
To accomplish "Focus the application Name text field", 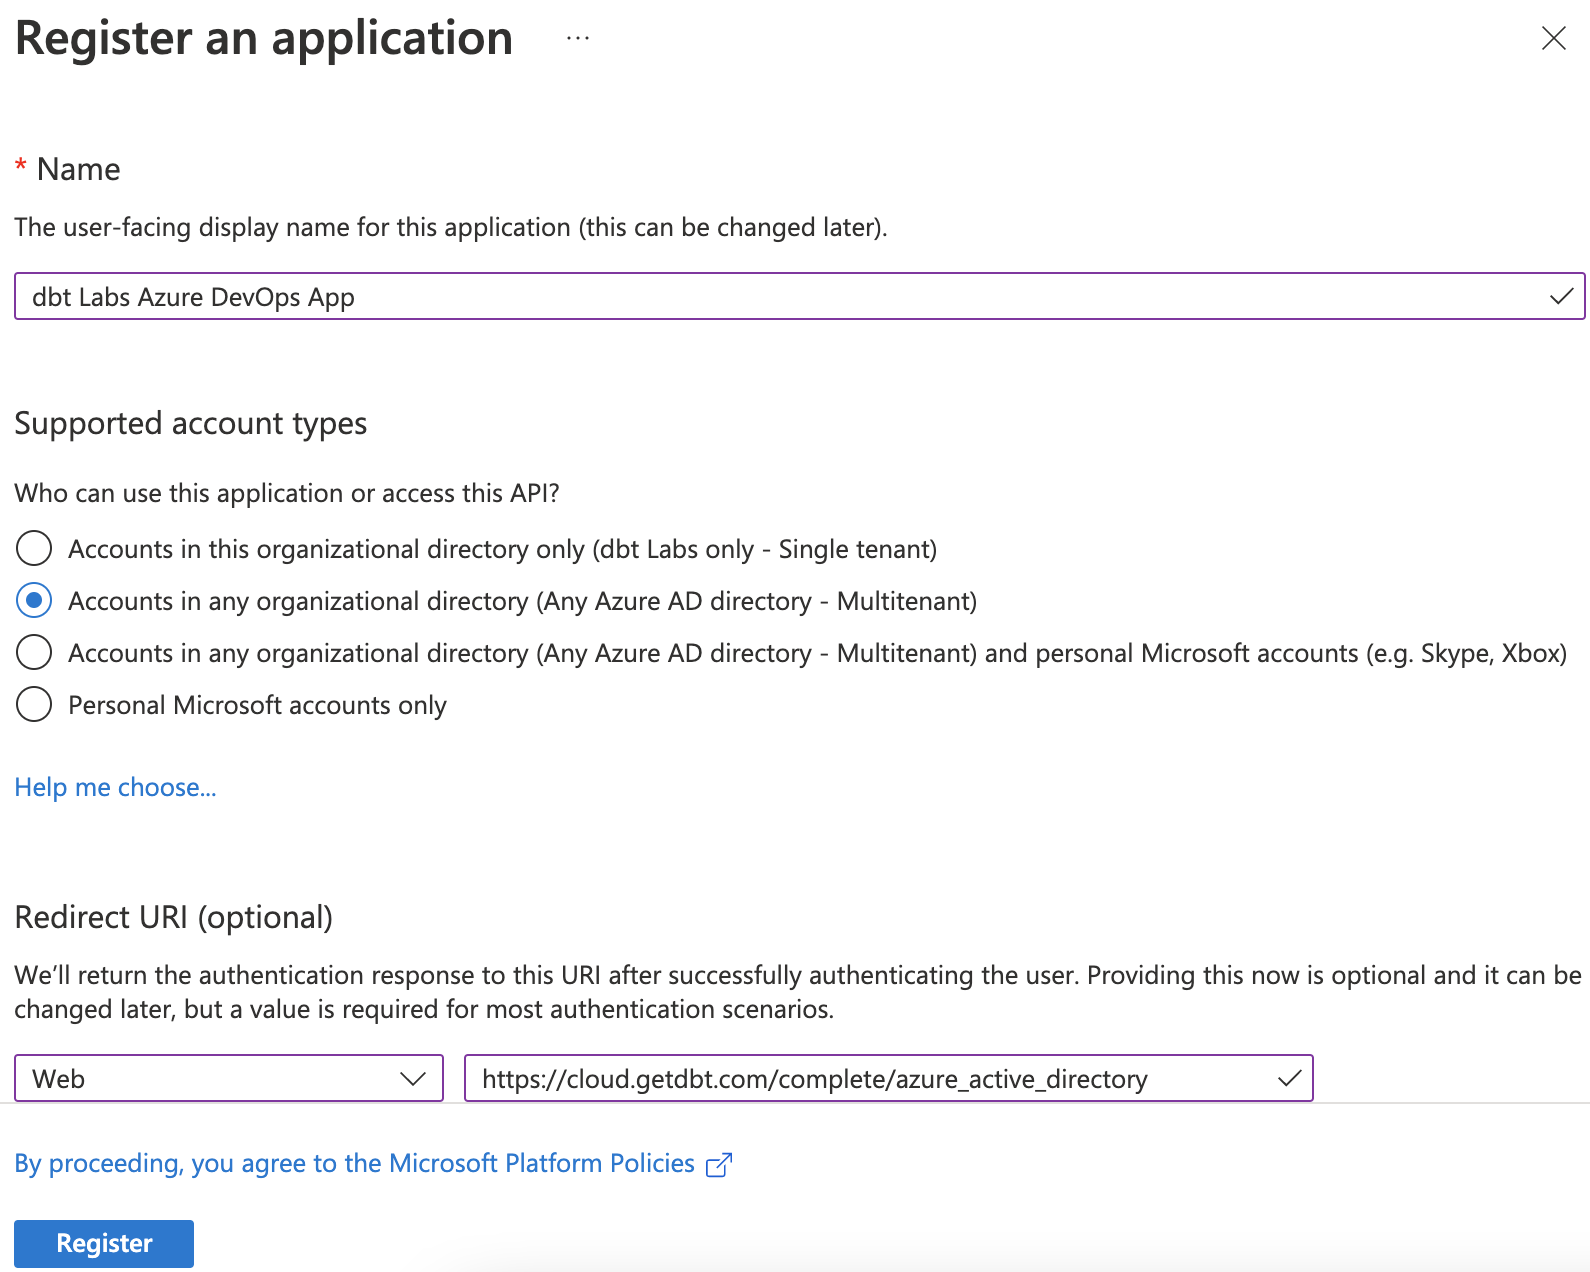I will (x=780, y=297).
